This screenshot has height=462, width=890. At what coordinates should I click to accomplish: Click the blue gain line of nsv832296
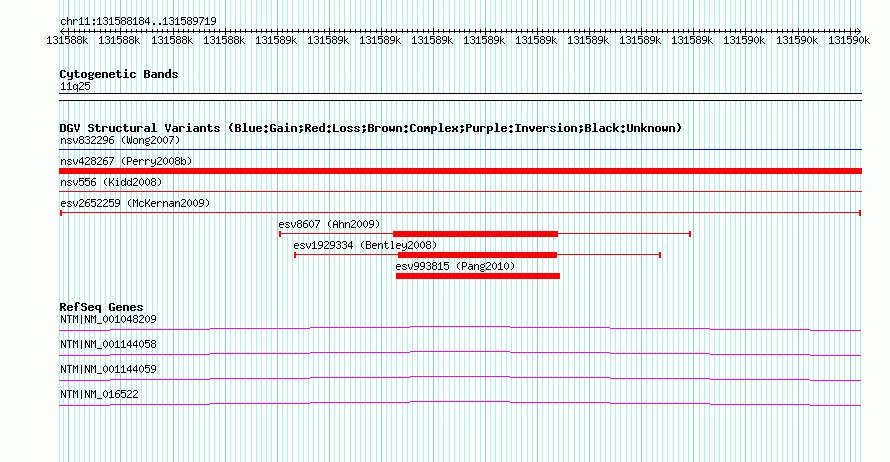point(460,150)
